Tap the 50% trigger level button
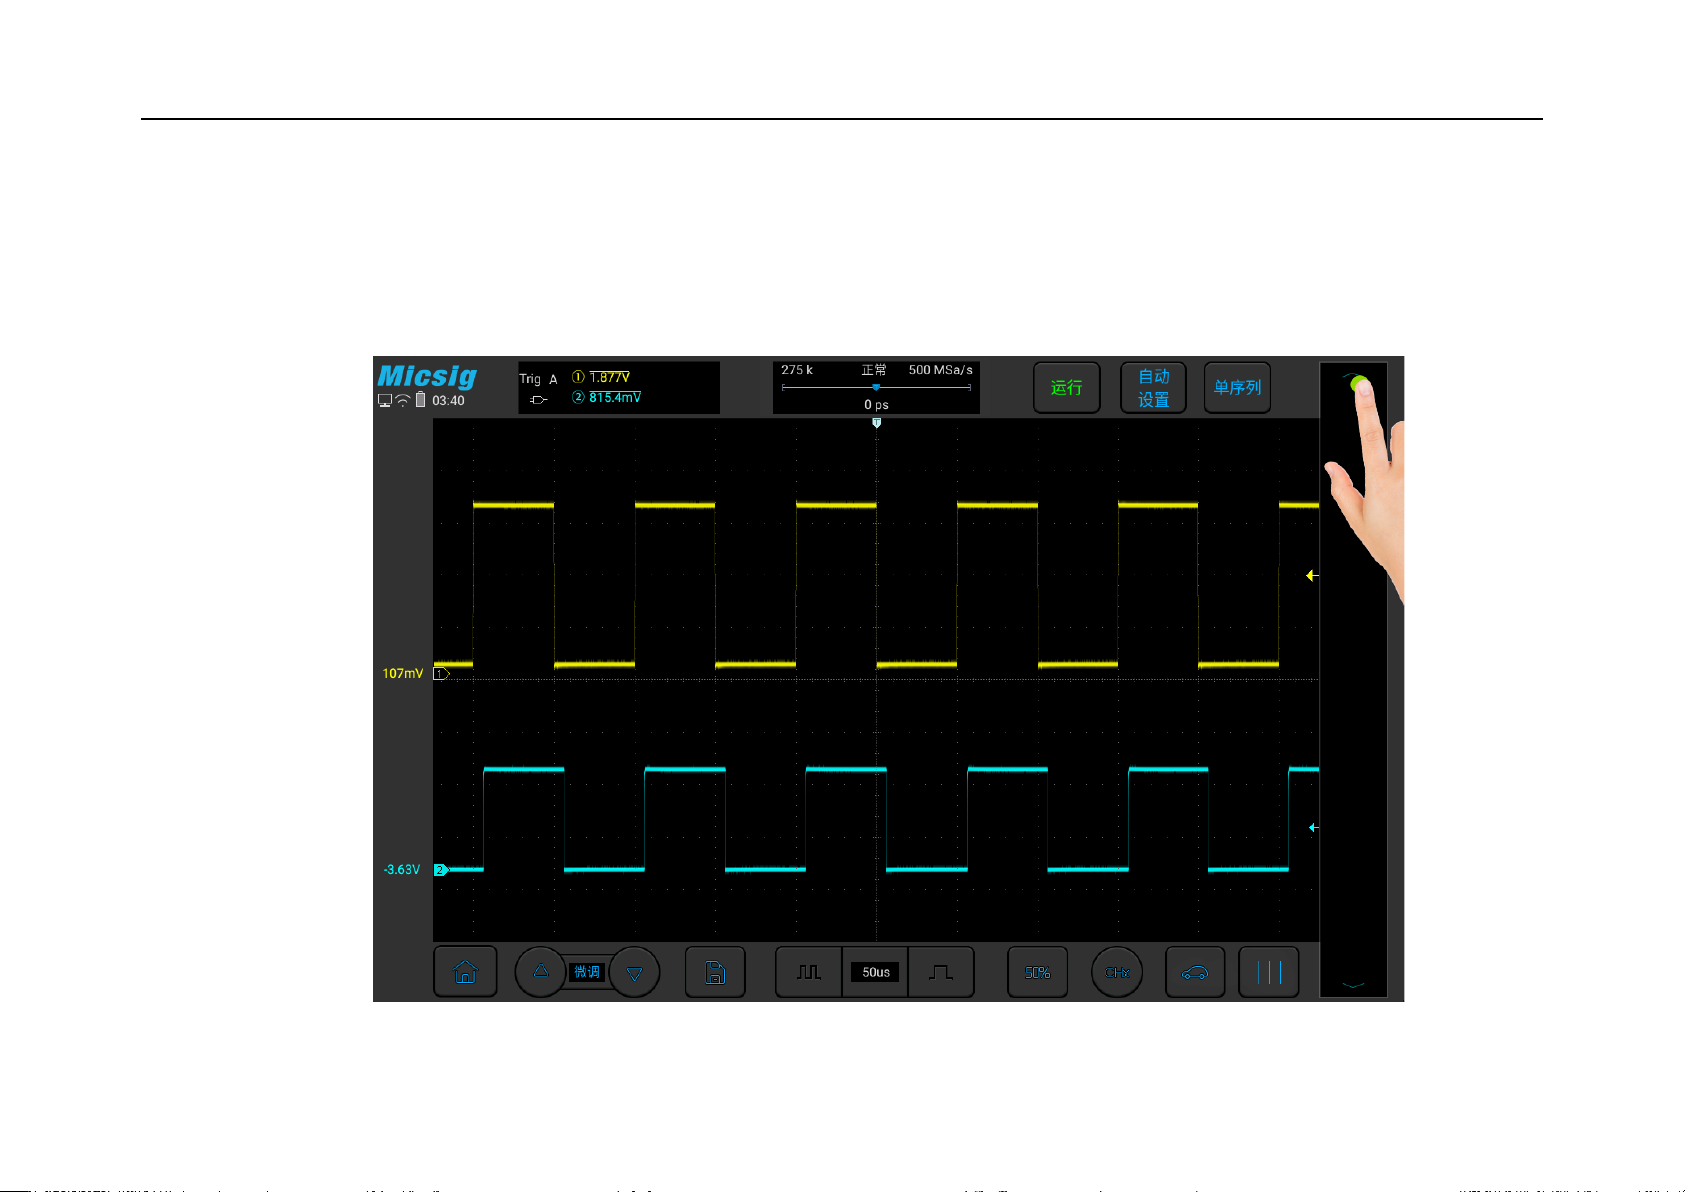This screenshot has width=1685, height=1192. (x=1037, y=972)
